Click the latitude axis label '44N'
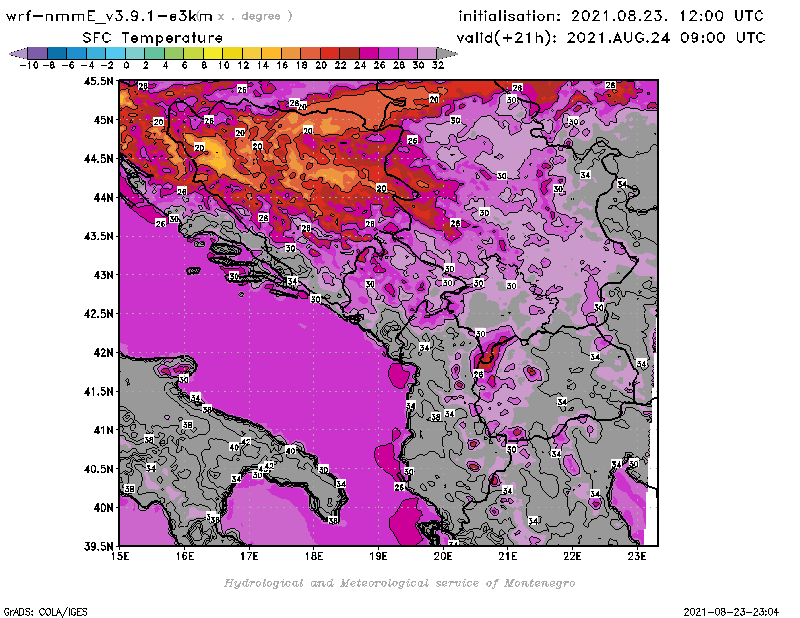The width and height of the screenshot is (800, 618). point(104,197)
